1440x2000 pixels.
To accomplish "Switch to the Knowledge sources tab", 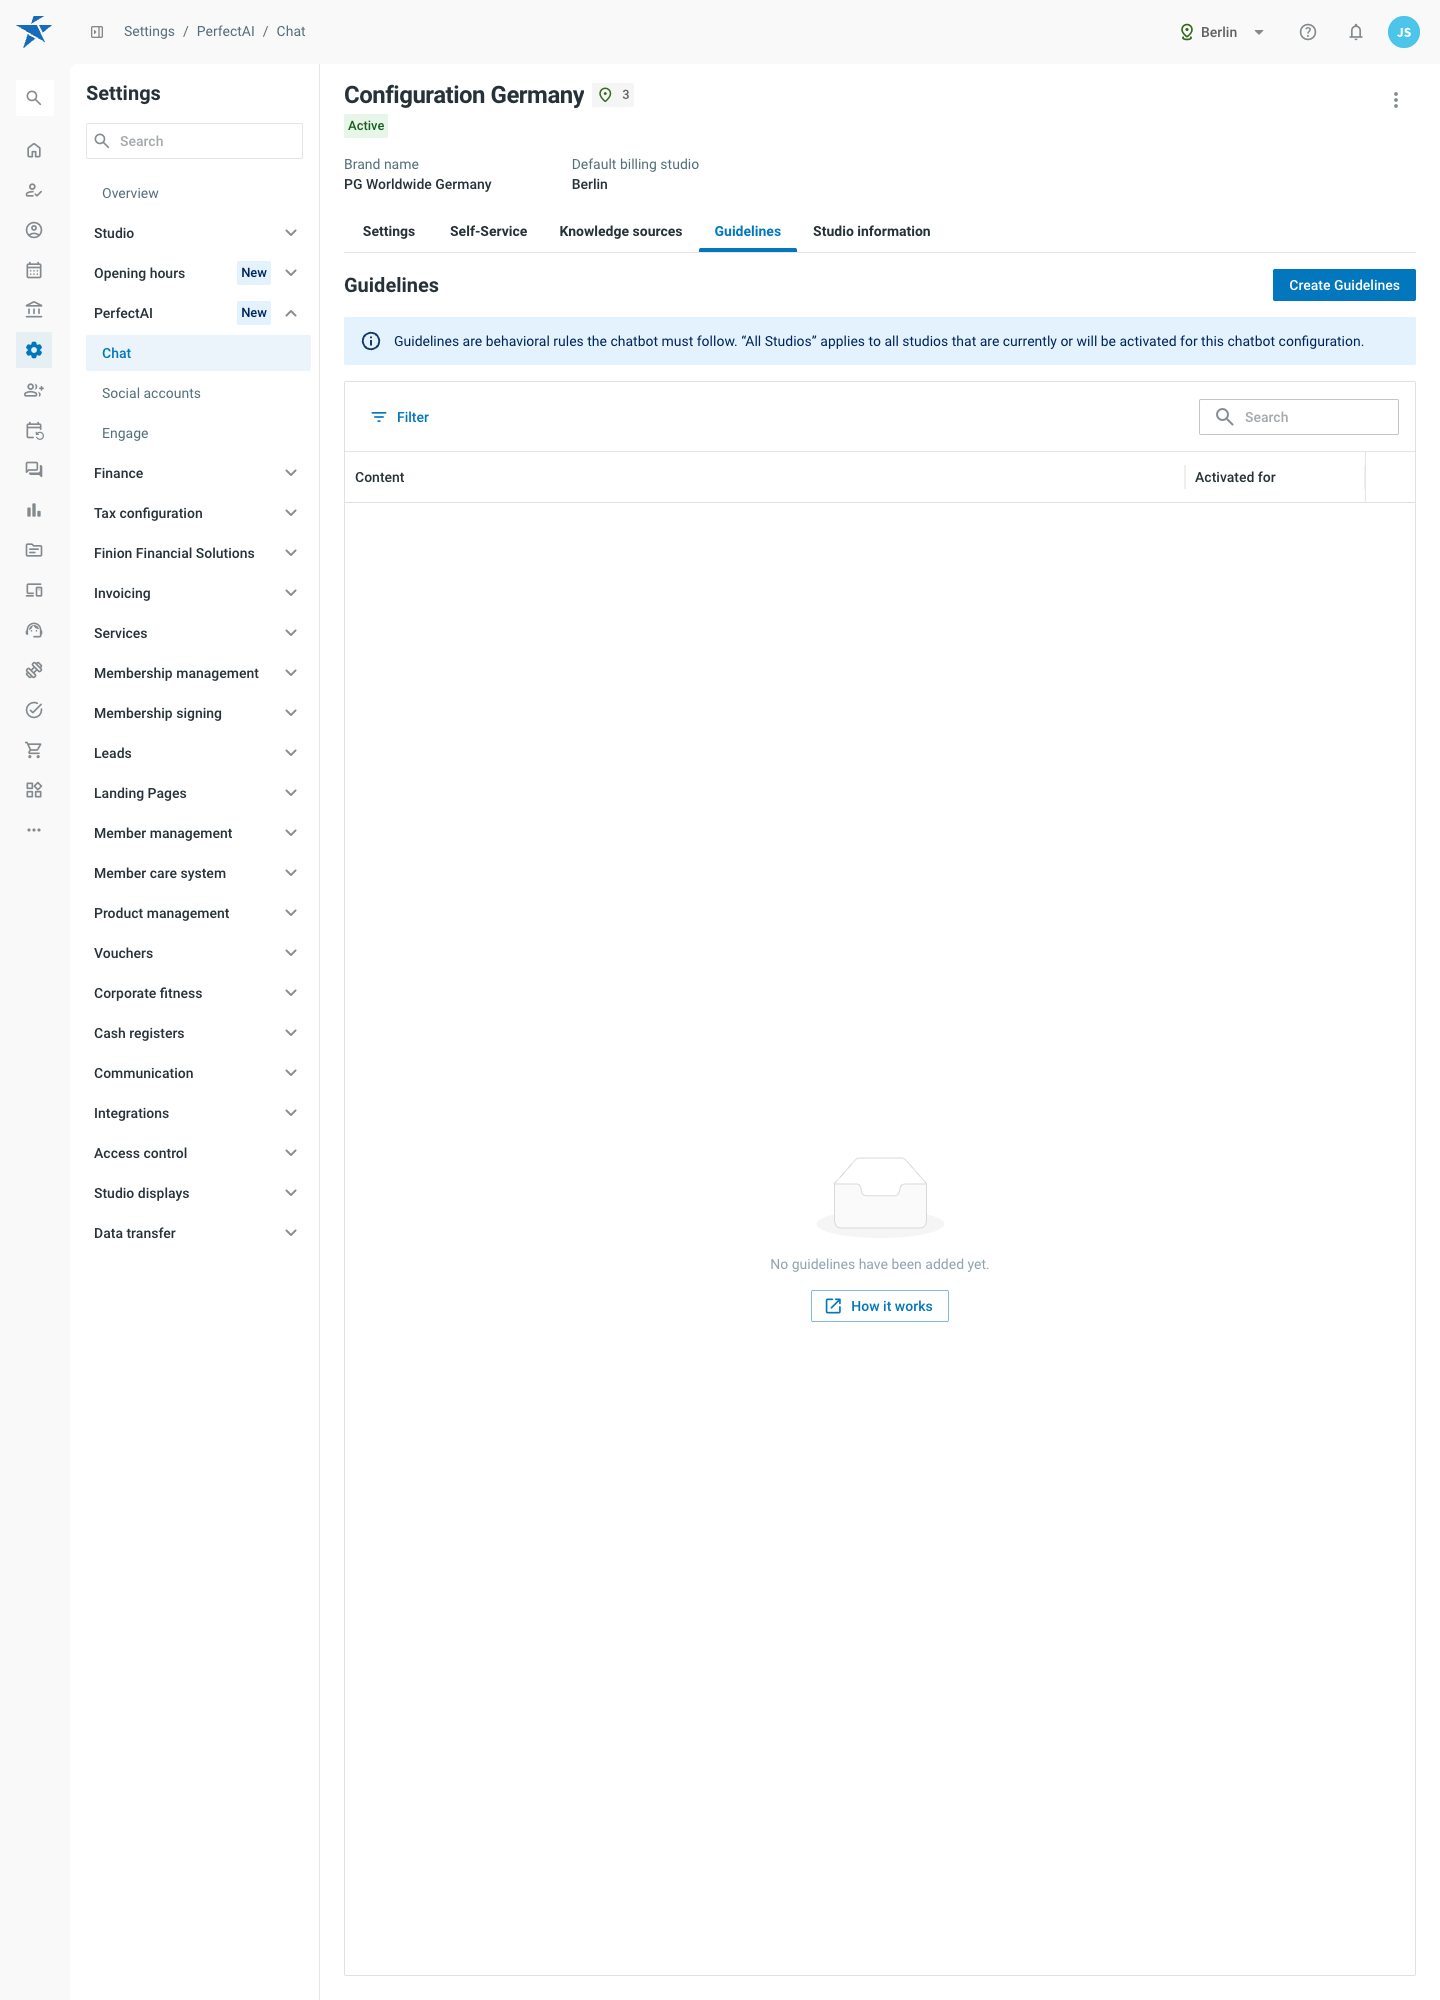I will [621, 231].
